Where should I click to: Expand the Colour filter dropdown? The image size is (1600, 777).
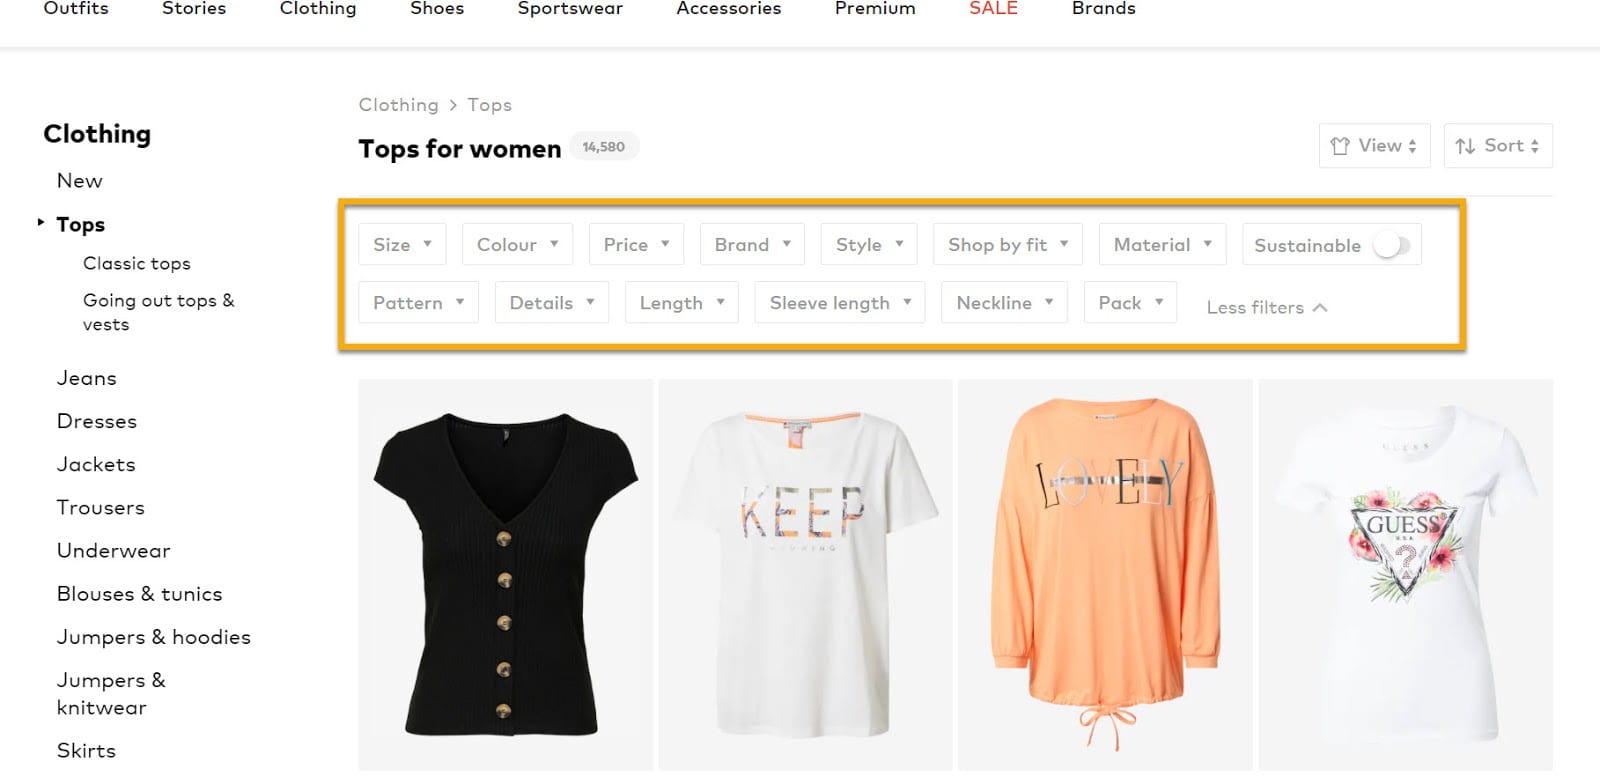point(517,244)
